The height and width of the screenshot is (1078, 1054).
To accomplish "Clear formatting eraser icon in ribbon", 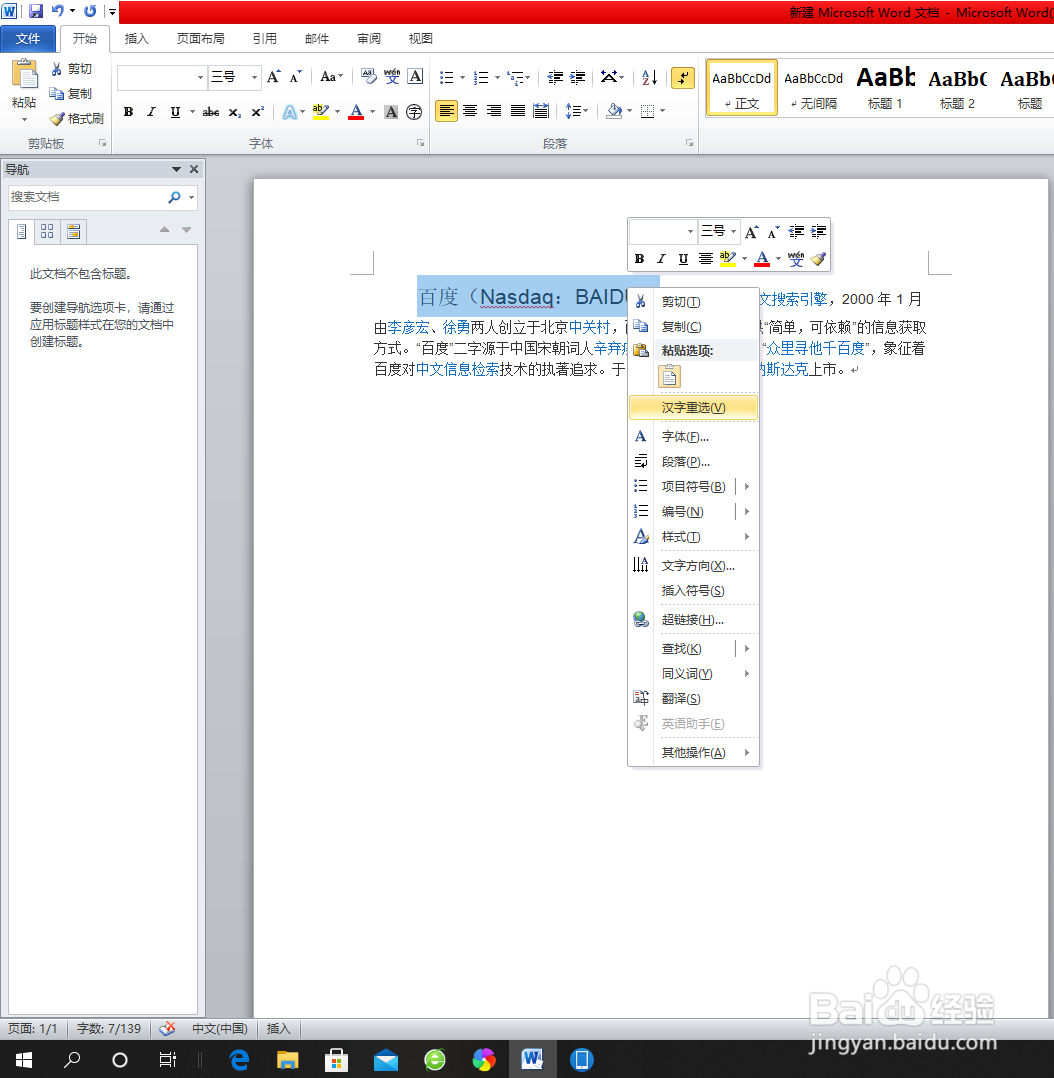I will [369, 77].
